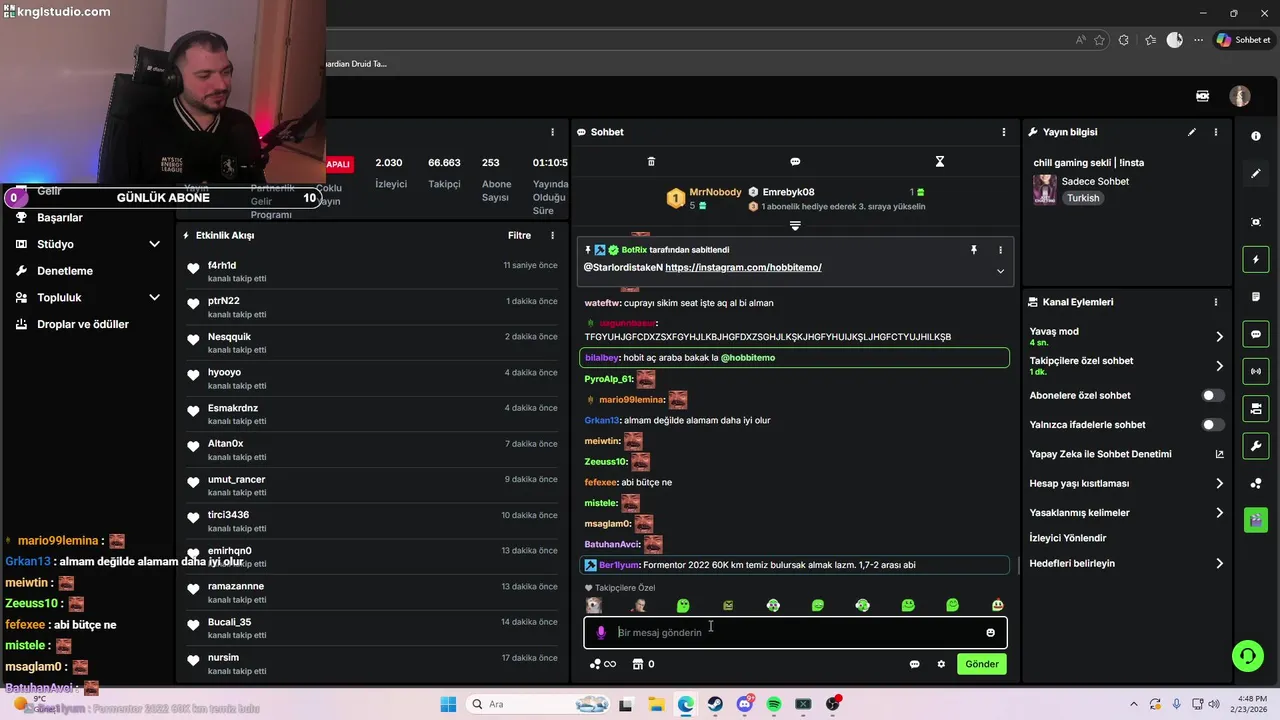Image resolution: width=1280 pixels, height=720 pixels.
Task: Click the trash icon in chat header
Action: 651,161
